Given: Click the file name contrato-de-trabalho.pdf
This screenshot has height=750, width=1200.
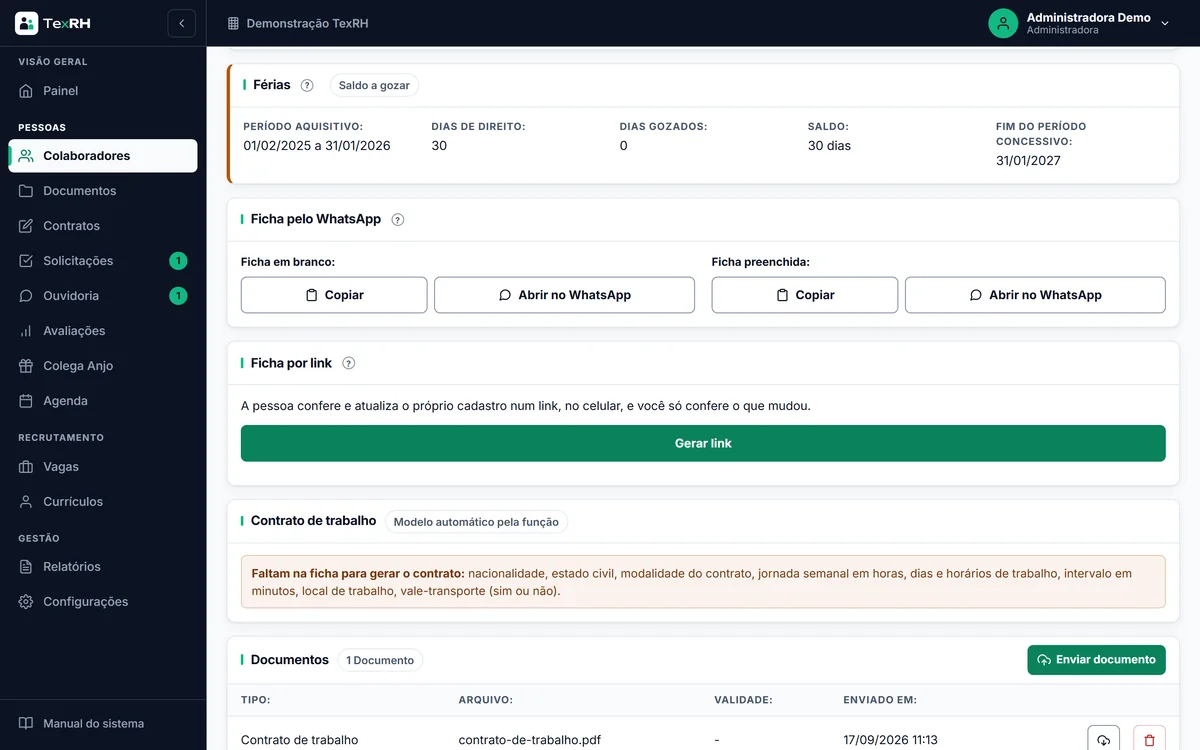Looking at the screenshot, I should [529, 741].
